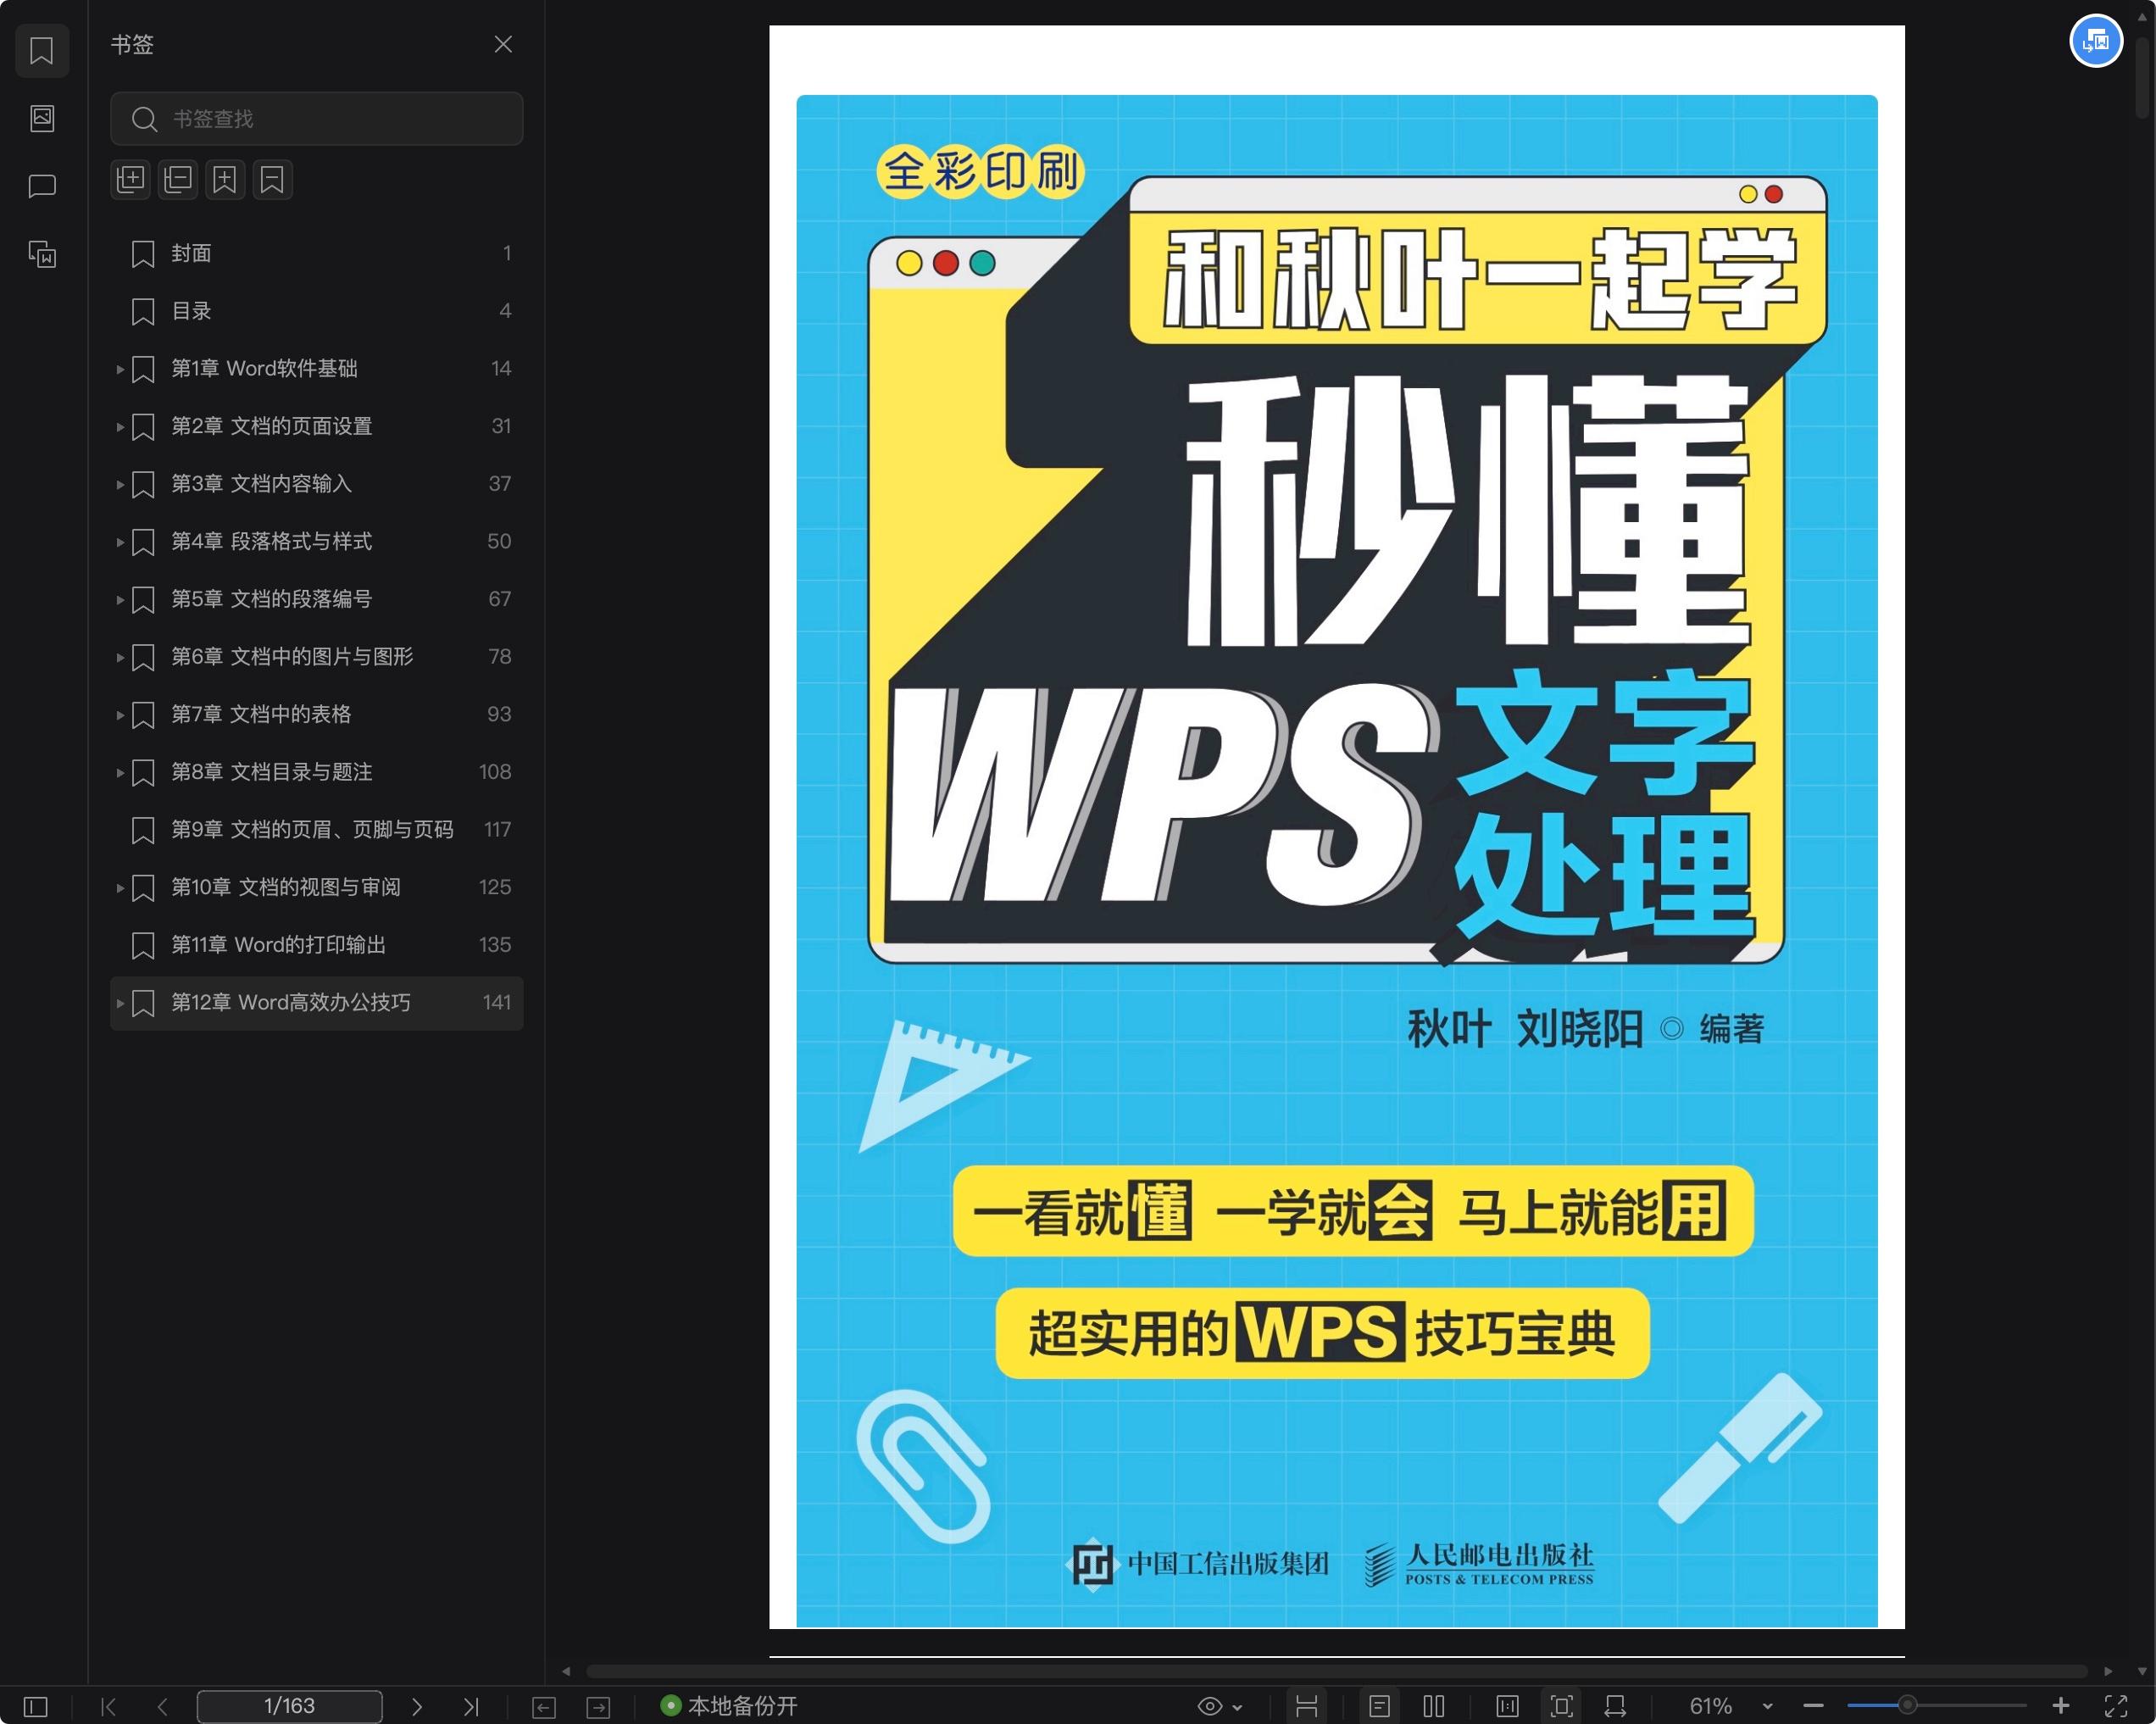Expand 第7章 文档中的表格 bookmark arrow
This screenshot has width=2156, height=1724.
point(120,715)
